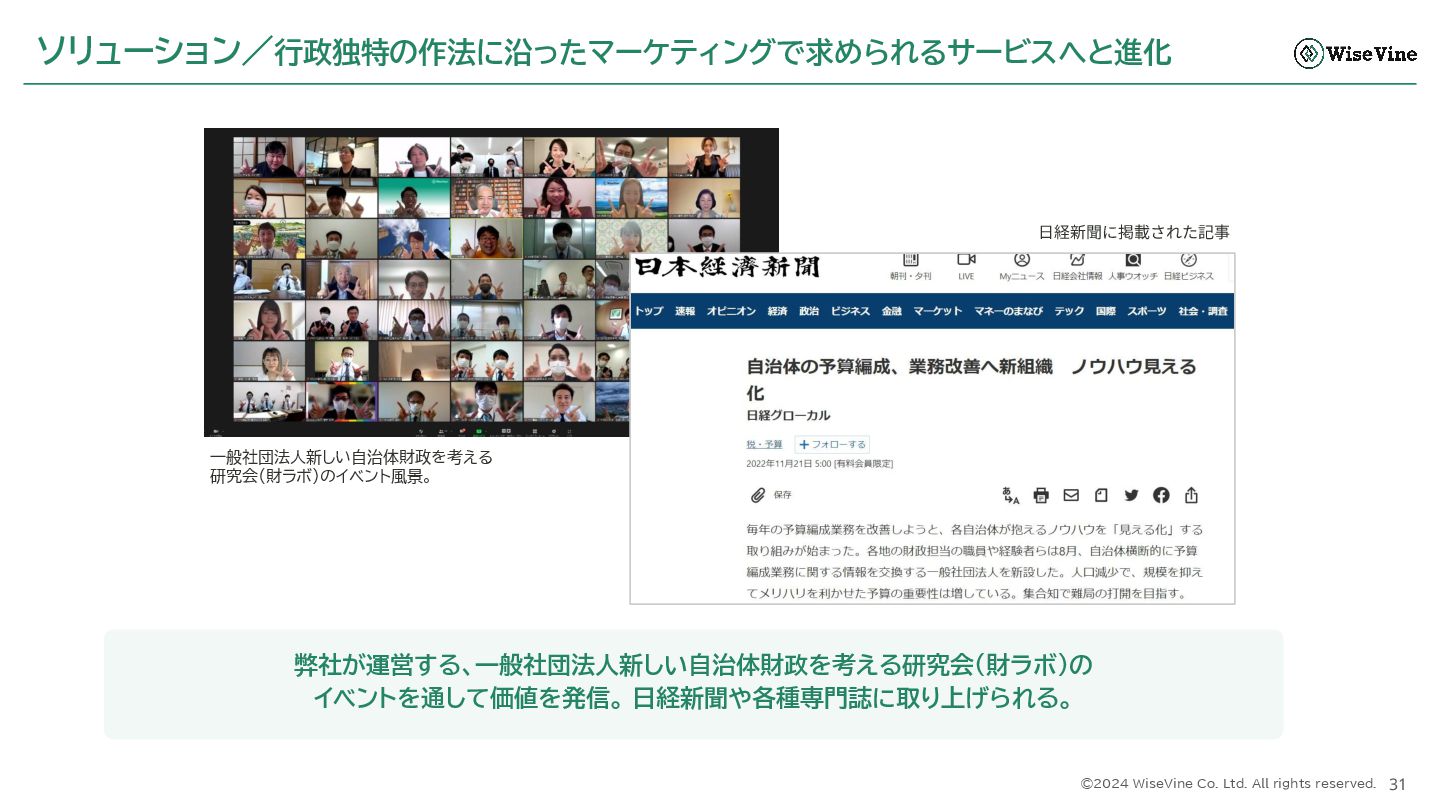Click the clipping note icon

tap(1101, 495)
